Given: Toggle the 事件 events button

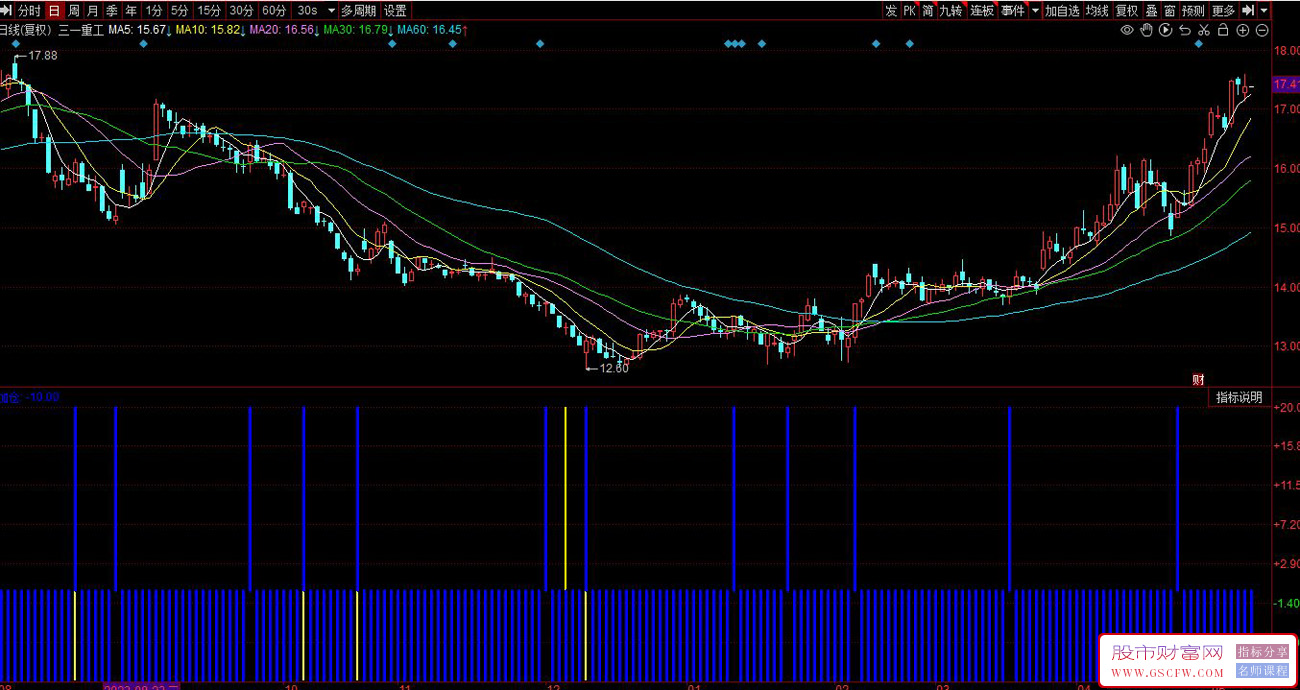Looking at the screenshot, I should (x=1013, y=10).
